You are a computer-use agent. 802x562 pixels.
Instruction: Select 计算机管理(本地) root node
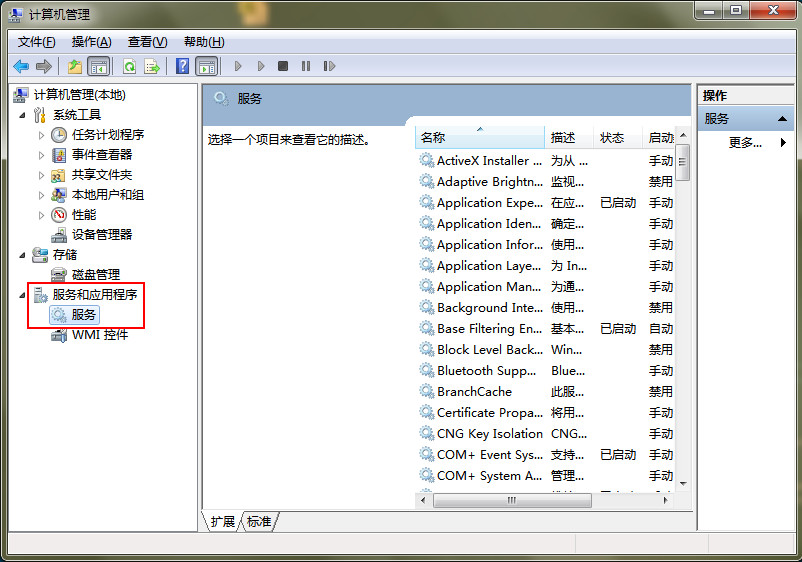(79, 95)
